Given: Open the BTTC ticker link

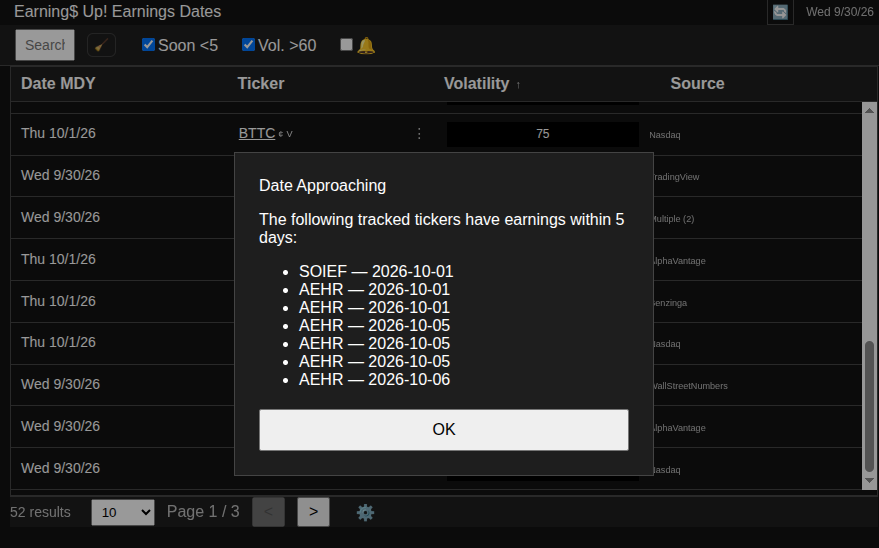Looking at the screenshot, I should pyautogui.click(x=257, y=133).
